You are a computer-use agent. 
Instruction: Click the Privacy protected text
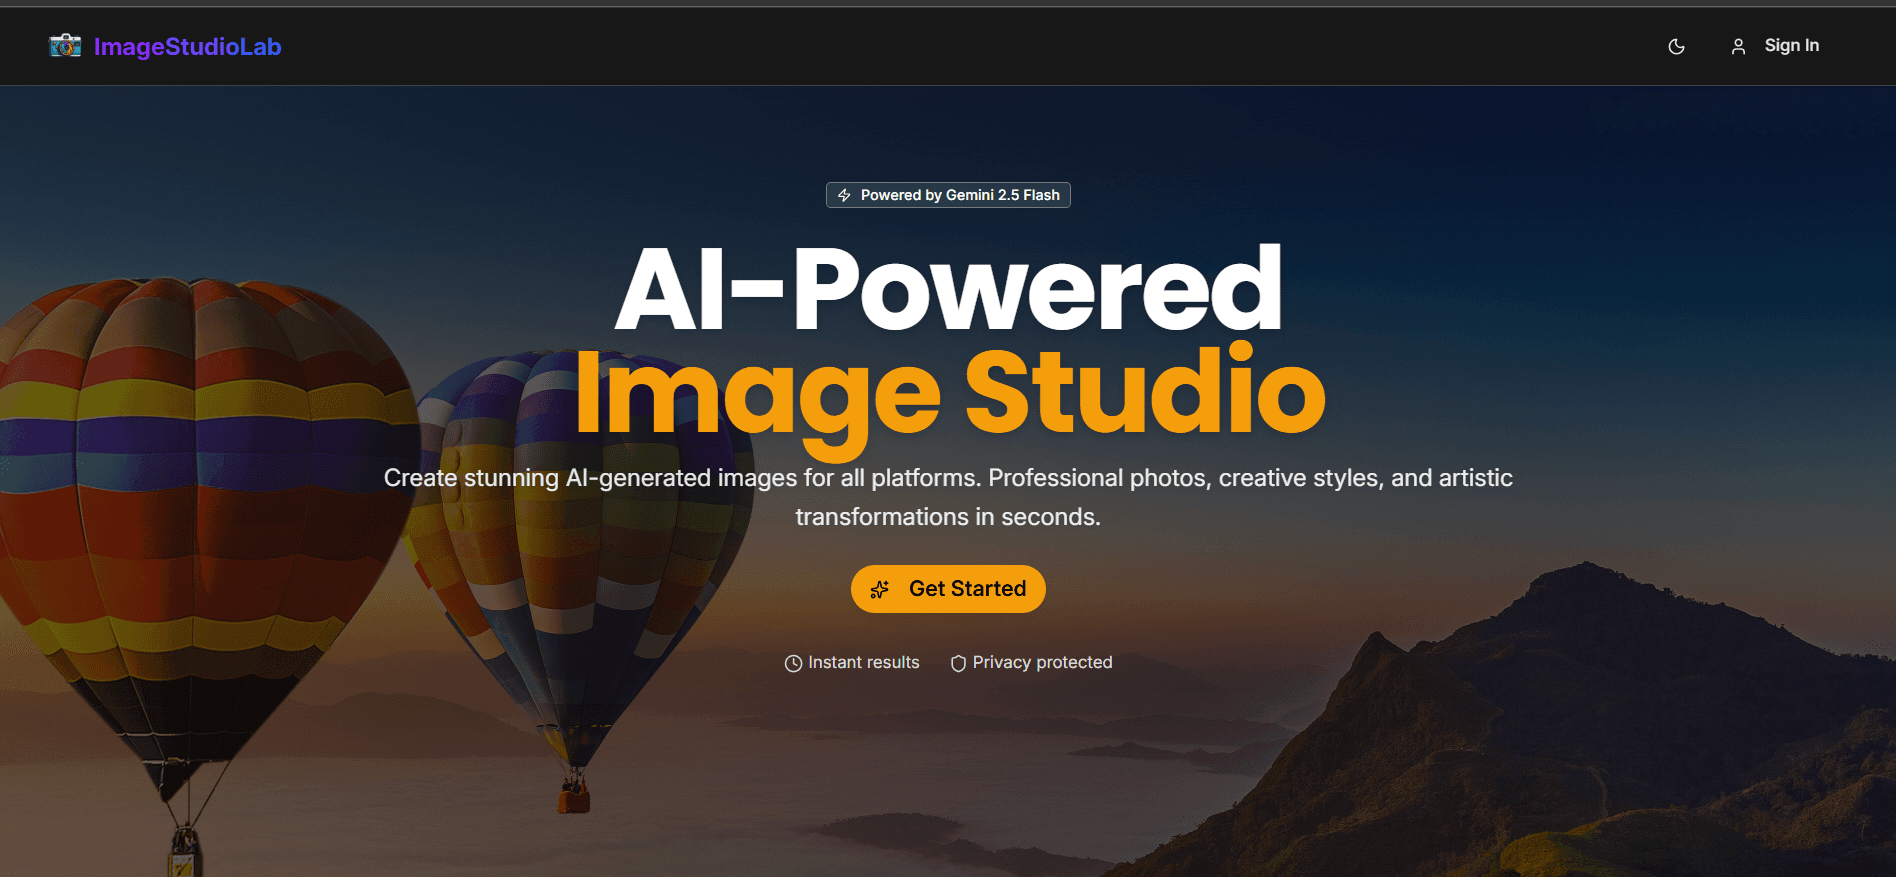[1042, 662]
